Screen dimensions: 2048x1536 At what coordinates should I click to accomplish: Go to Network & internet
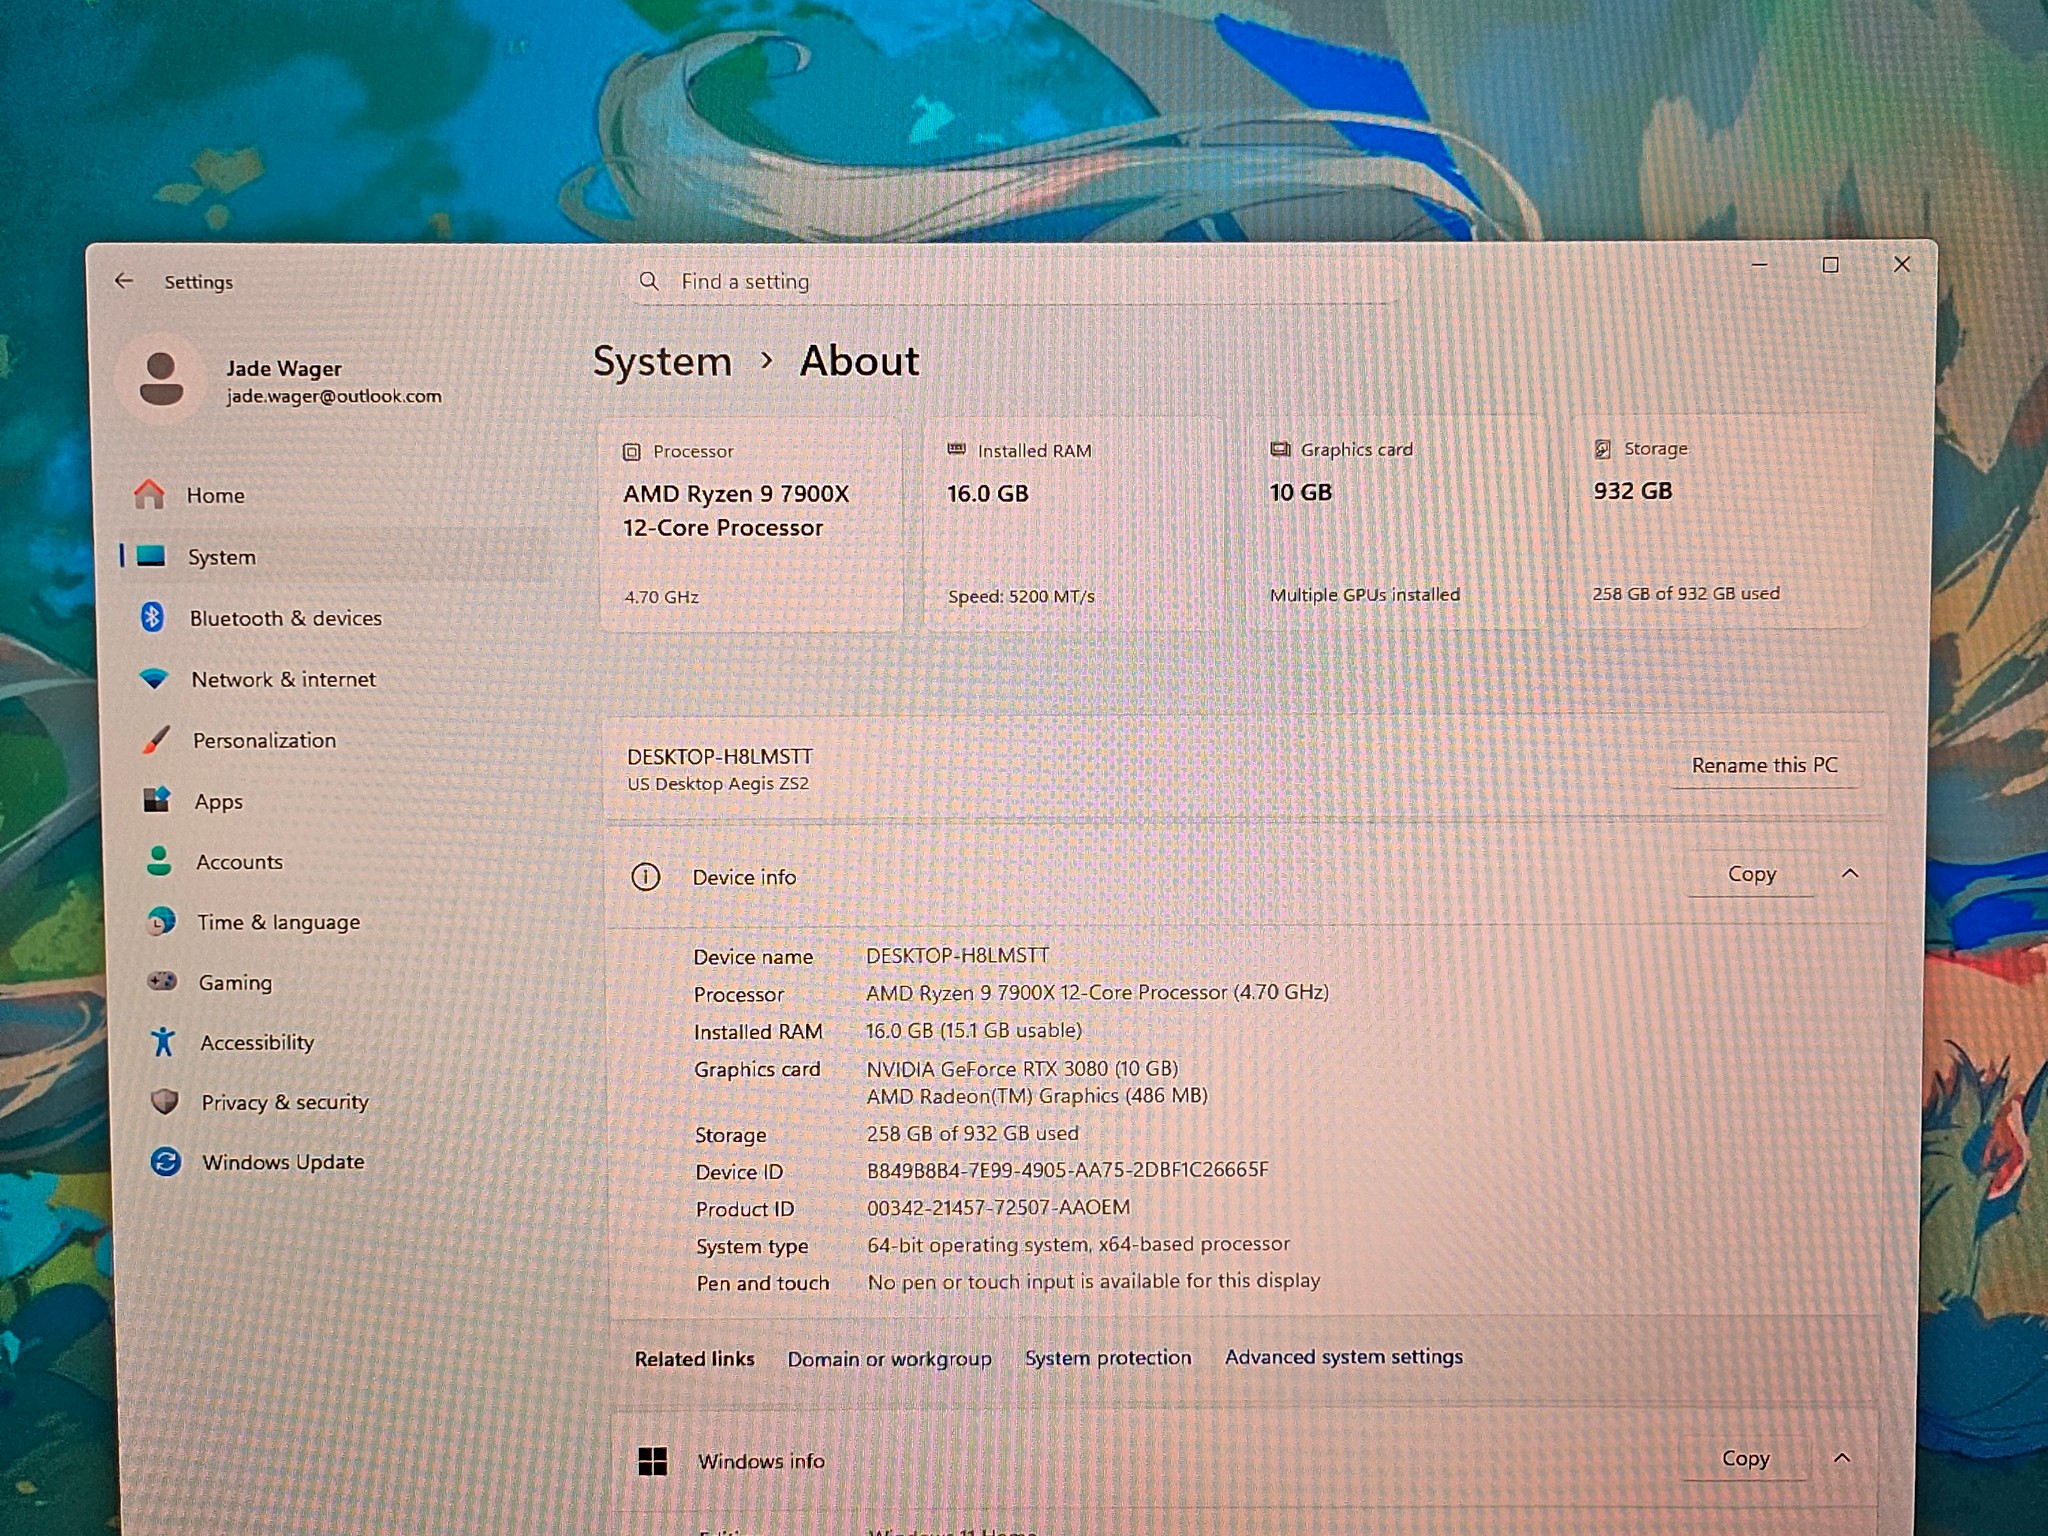(338, 679)
